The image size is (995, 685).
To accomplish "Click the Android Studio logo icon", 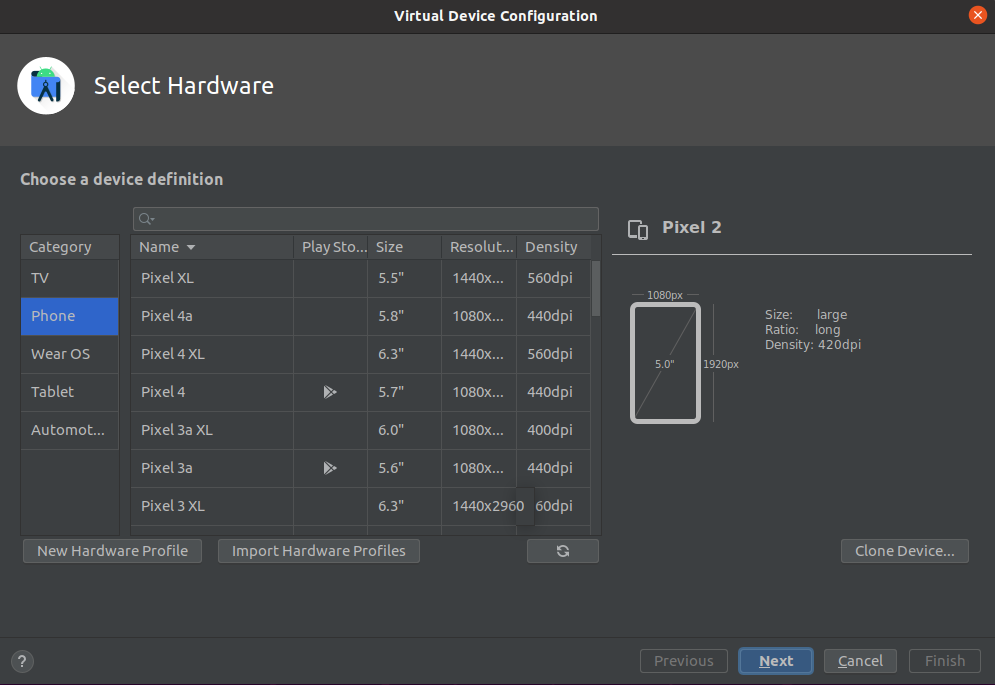I will click(x=46, y=86).
